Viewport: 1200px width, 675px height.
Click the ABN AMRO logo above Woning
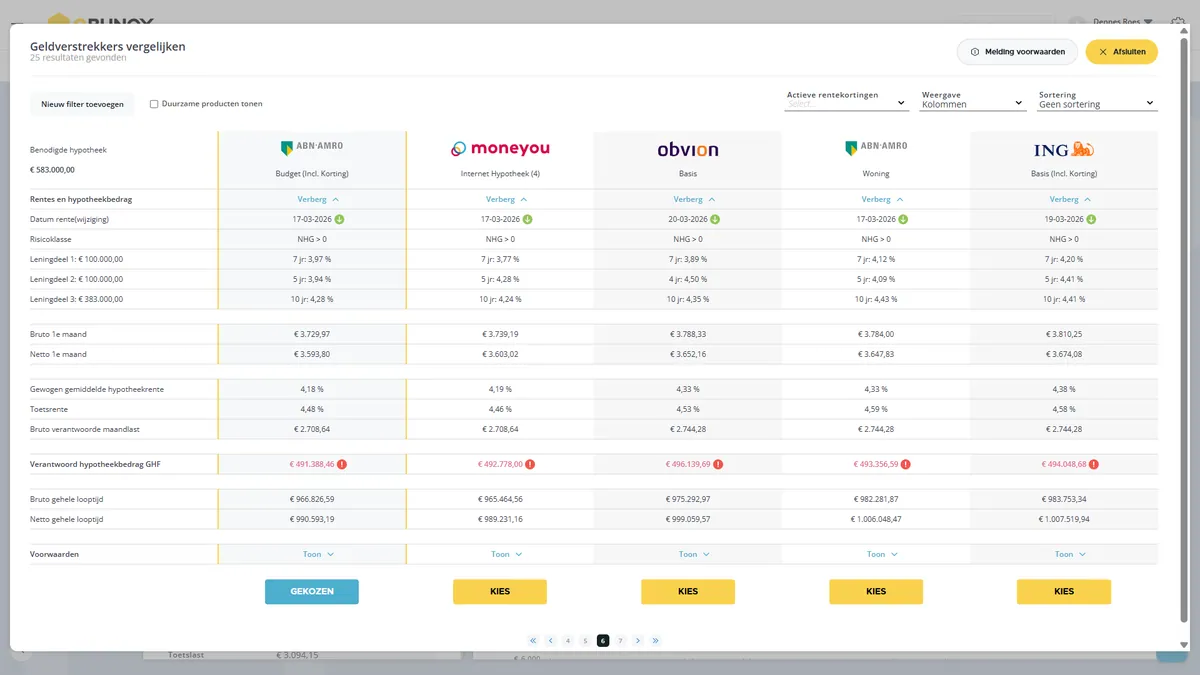tap(876, 148)
